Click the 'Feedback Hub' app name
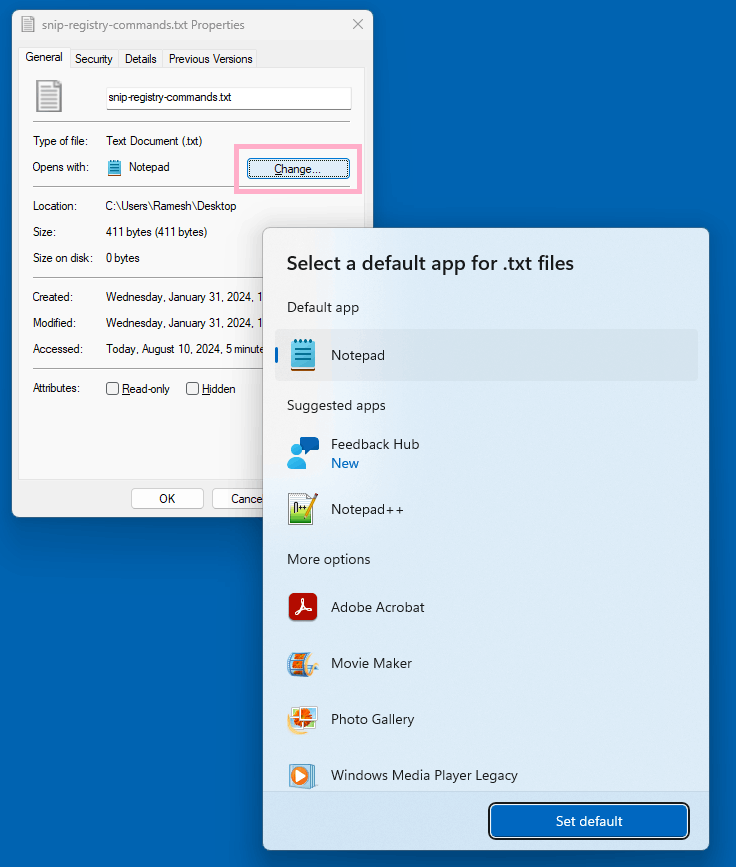Viewport: 736px width, 867px height. 375,444
